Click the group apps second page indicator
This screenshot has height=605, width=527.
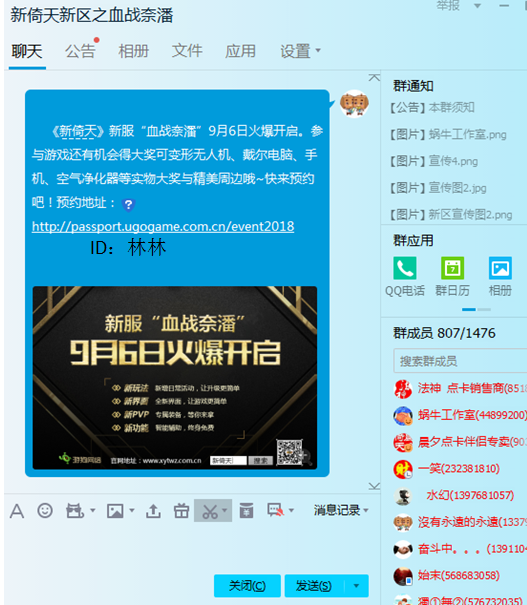(x=484, y=309)
